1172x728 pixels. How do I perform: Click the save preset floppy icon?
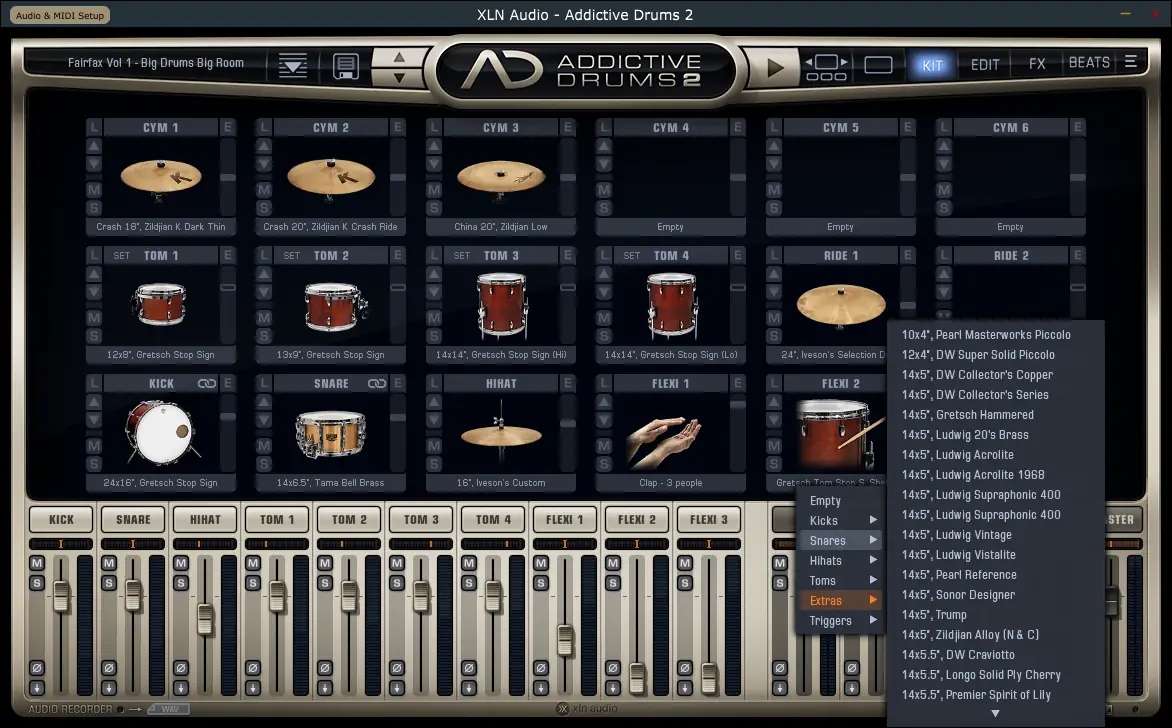pyautogui.click(x=345, y=66)
